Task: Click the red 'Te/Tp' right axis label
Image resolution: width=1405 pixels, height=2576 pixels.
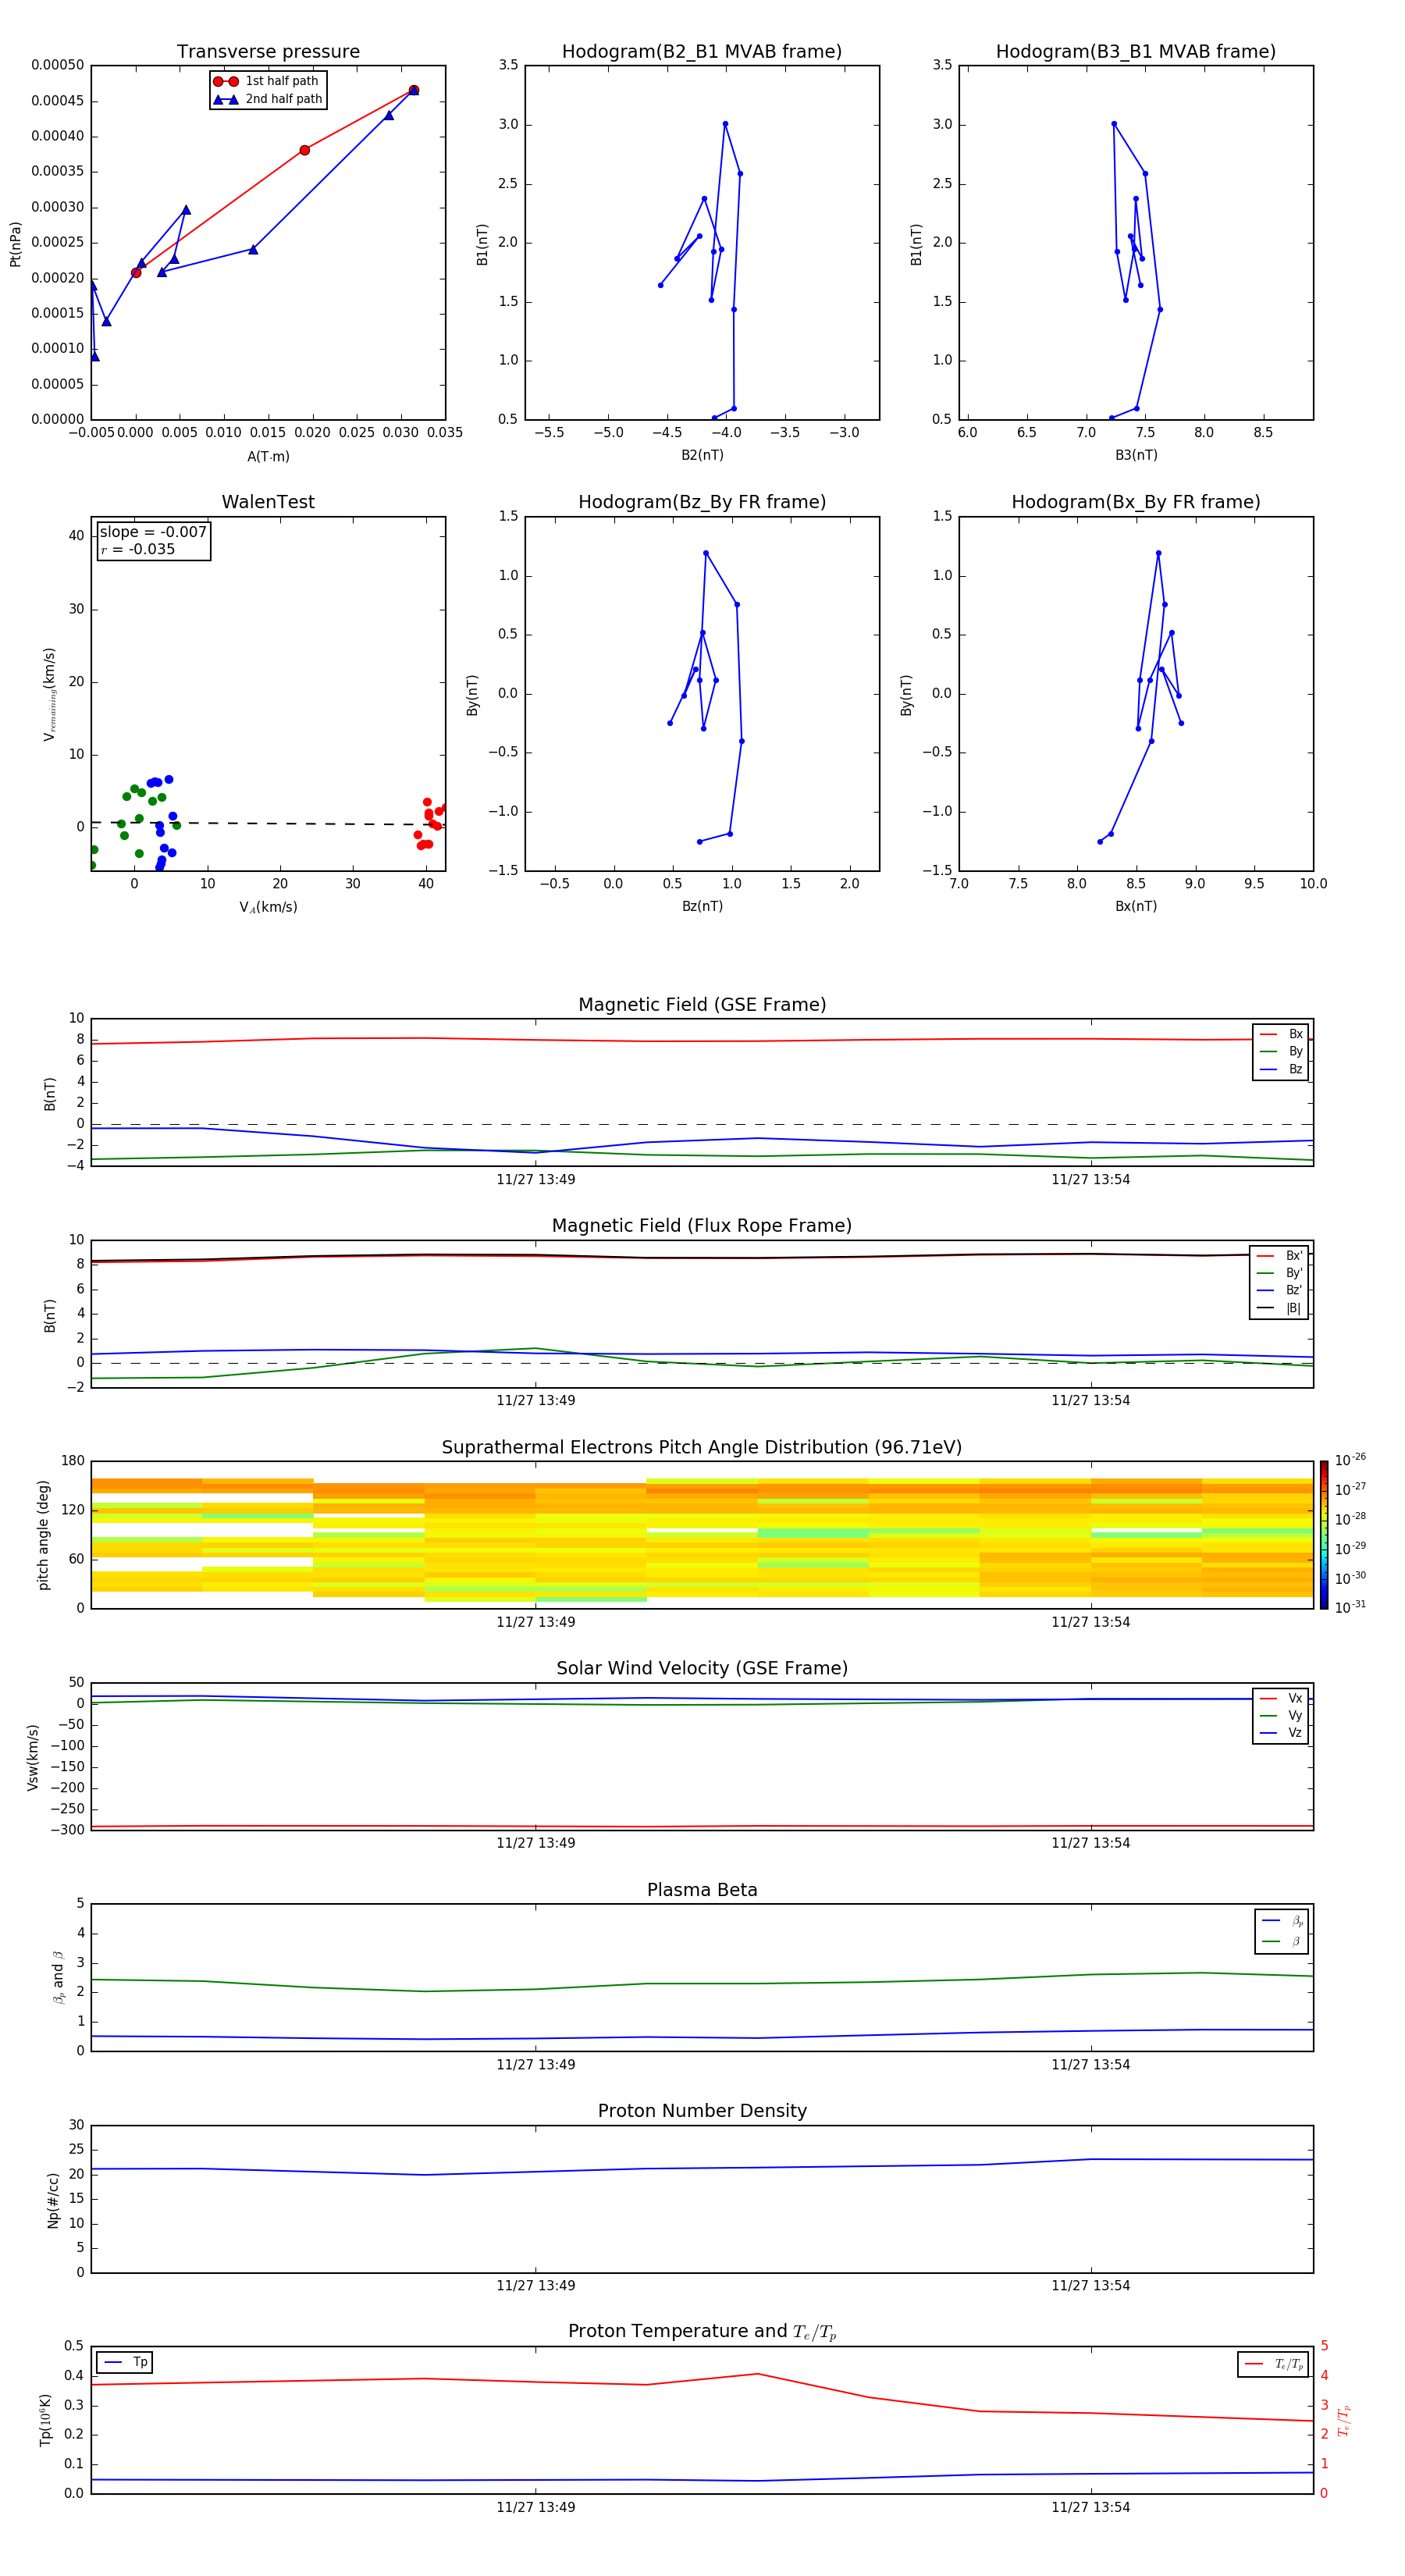Action: pyautogui.click(x=1344, y=2420)
